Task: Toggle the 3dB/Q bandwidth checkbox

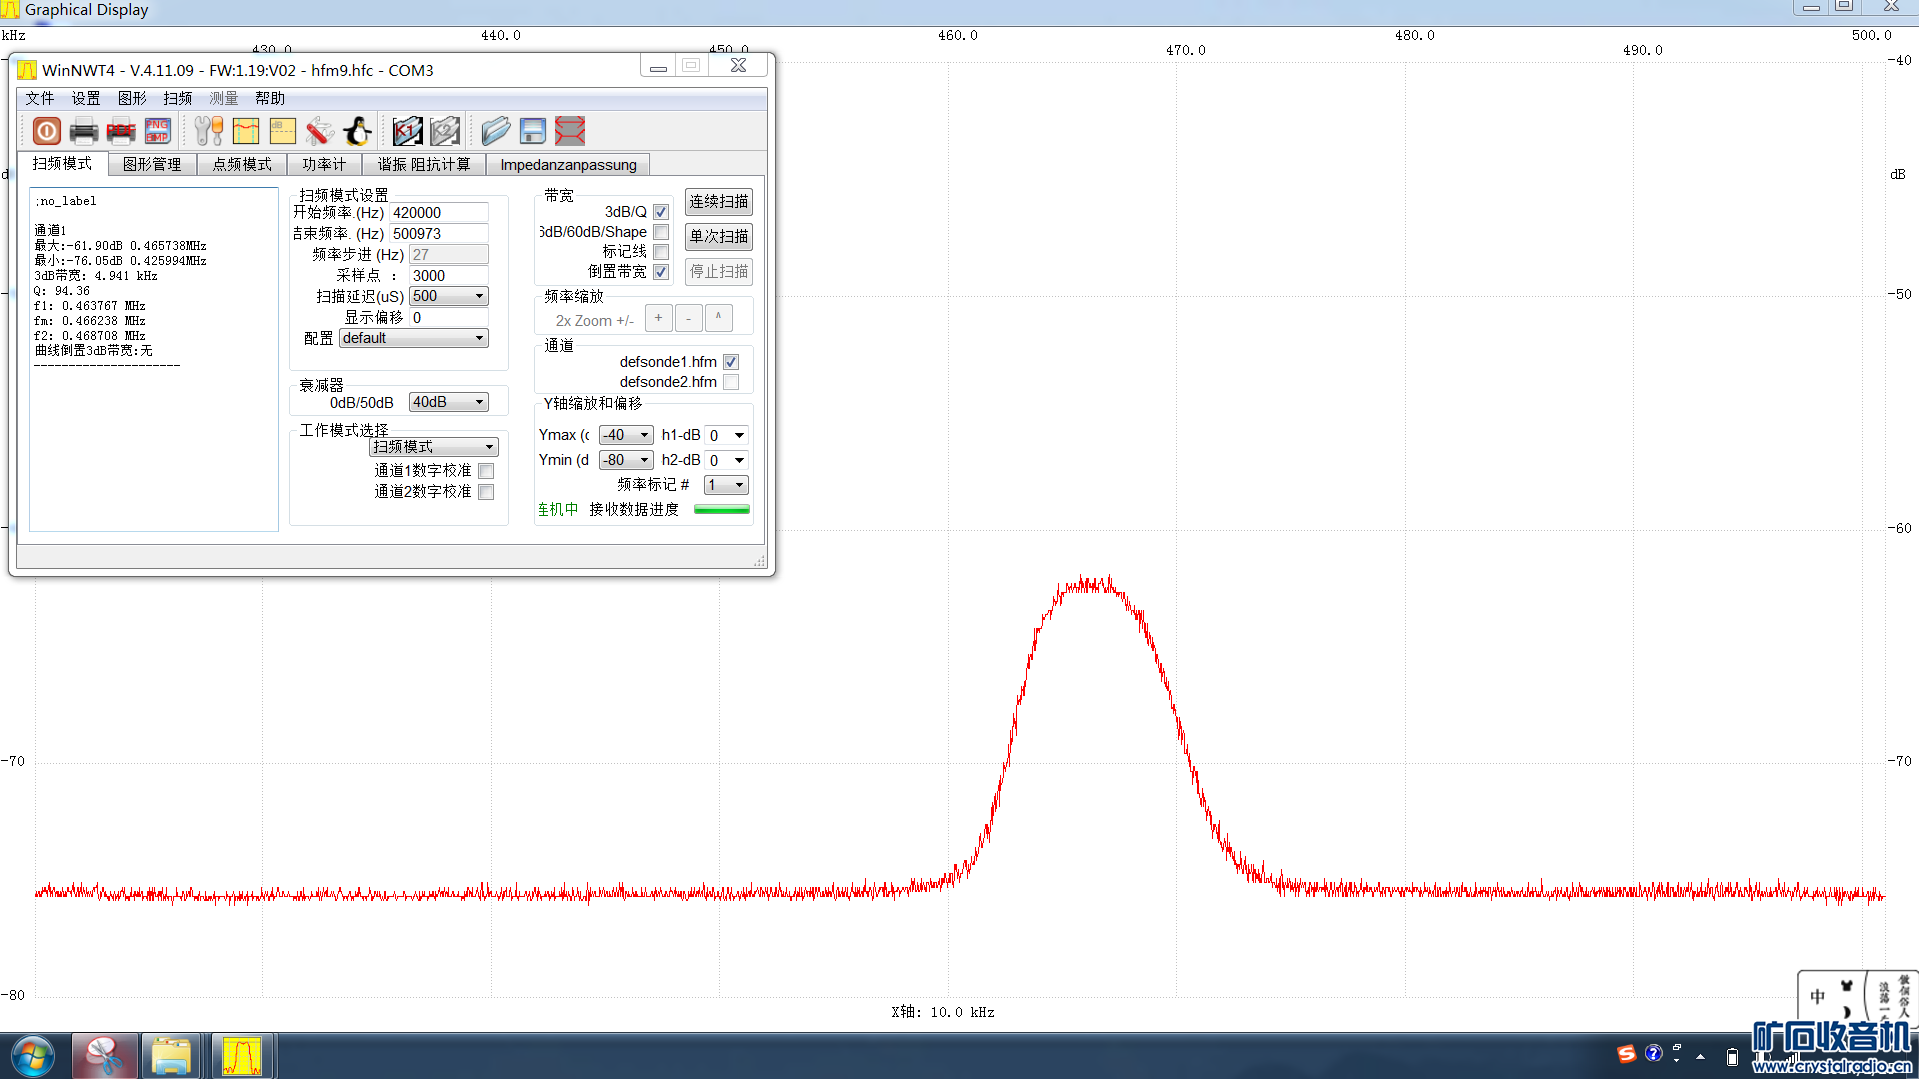Action: pyautogui.click(x=661, y=212)
